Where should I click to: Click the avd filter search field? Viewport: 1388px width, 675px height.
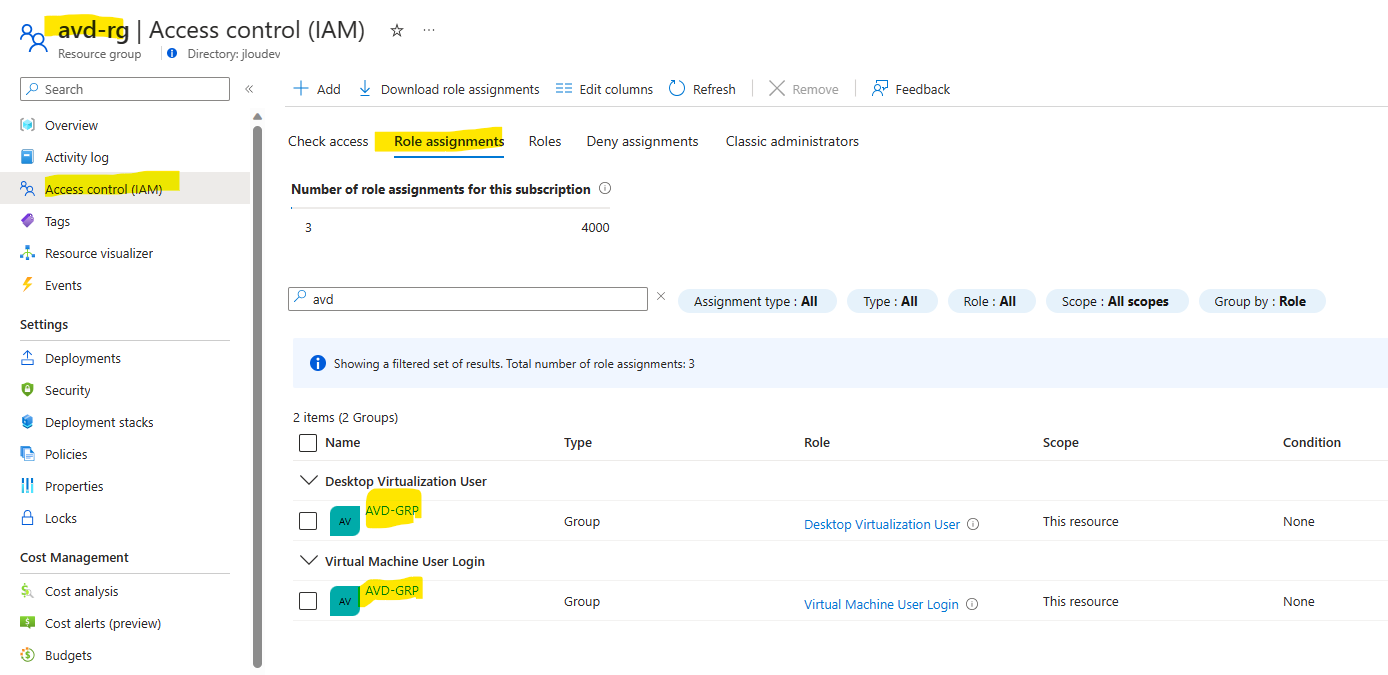(468, 299)
